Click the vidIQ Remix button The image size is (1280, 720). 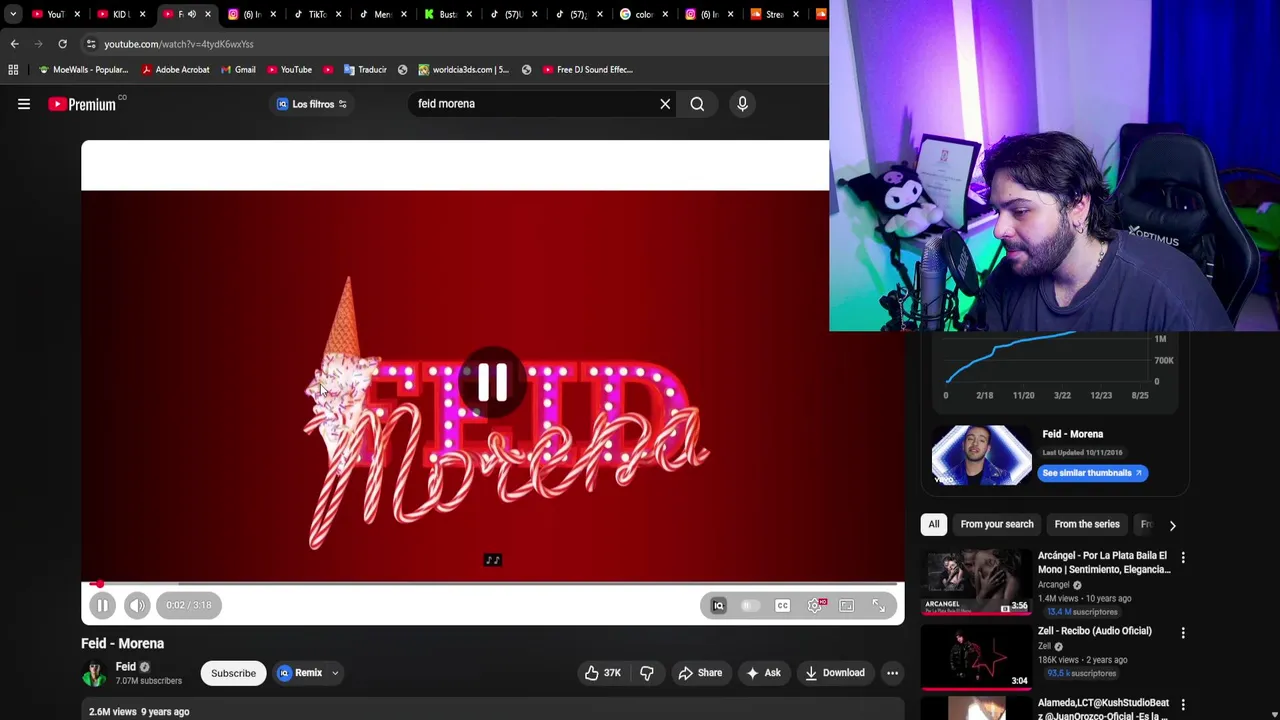(x=300, y=673)
